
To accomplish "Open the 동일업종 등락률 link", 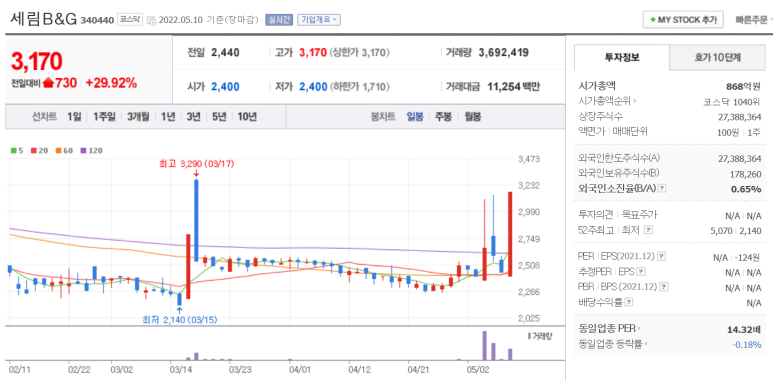I will [x=612, y=344].
